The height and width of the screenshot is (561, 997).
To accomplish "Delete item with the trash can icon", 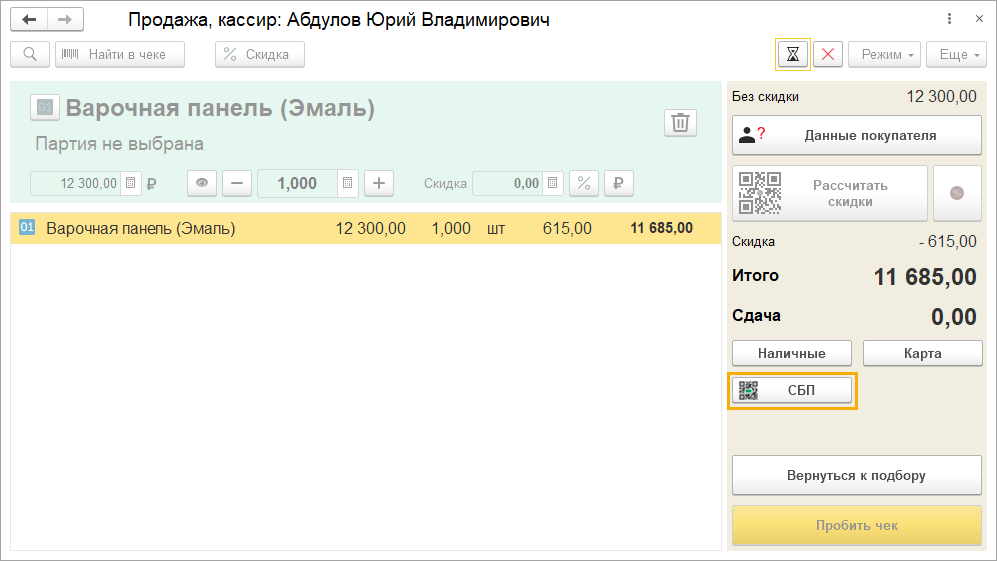I will (x=680, y=122).
